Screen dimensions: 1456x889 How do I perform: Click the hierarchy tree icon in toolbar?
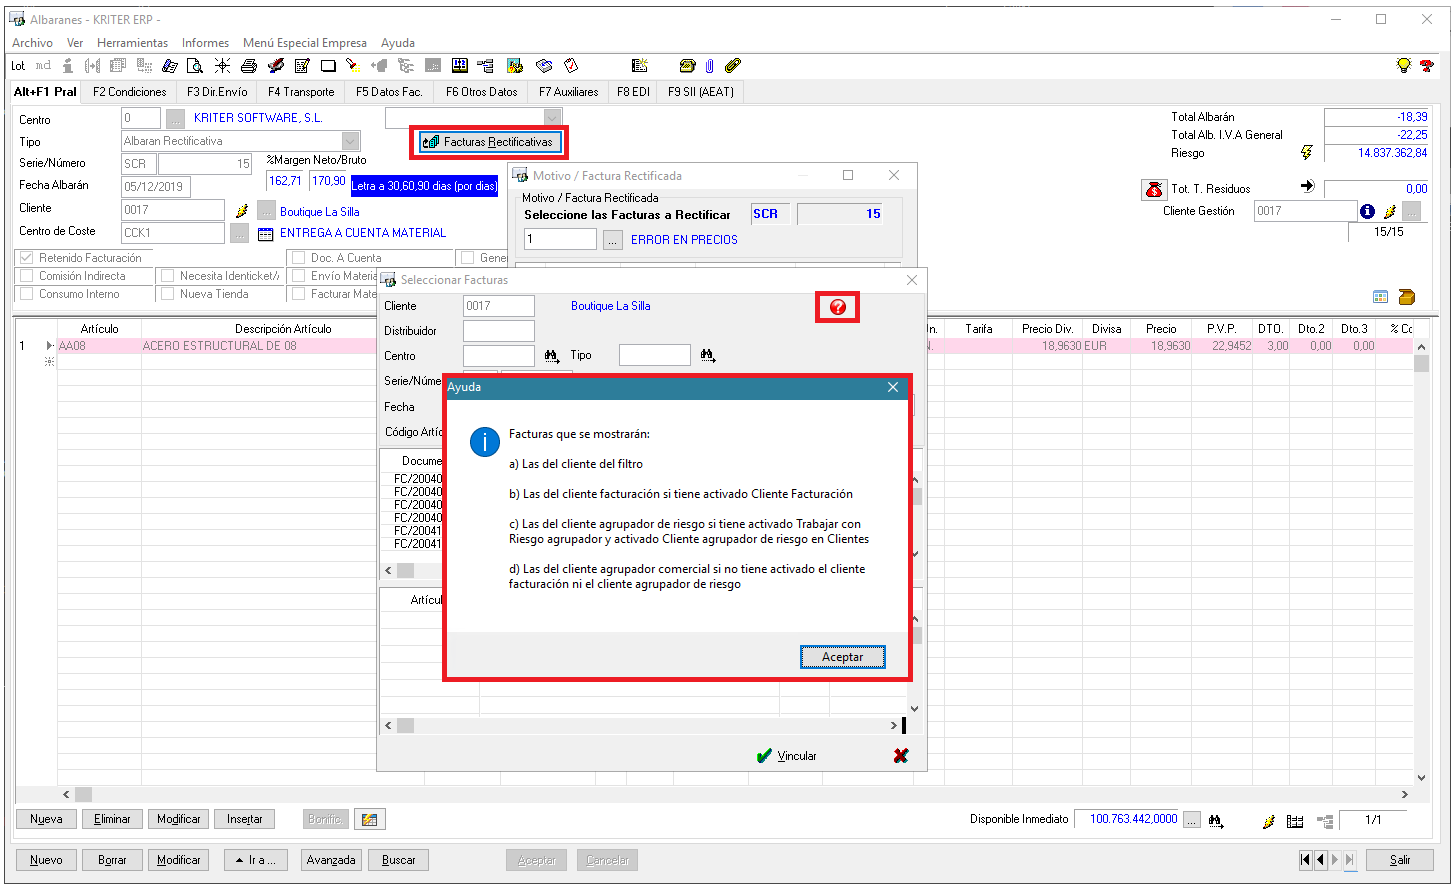(485, 66)
